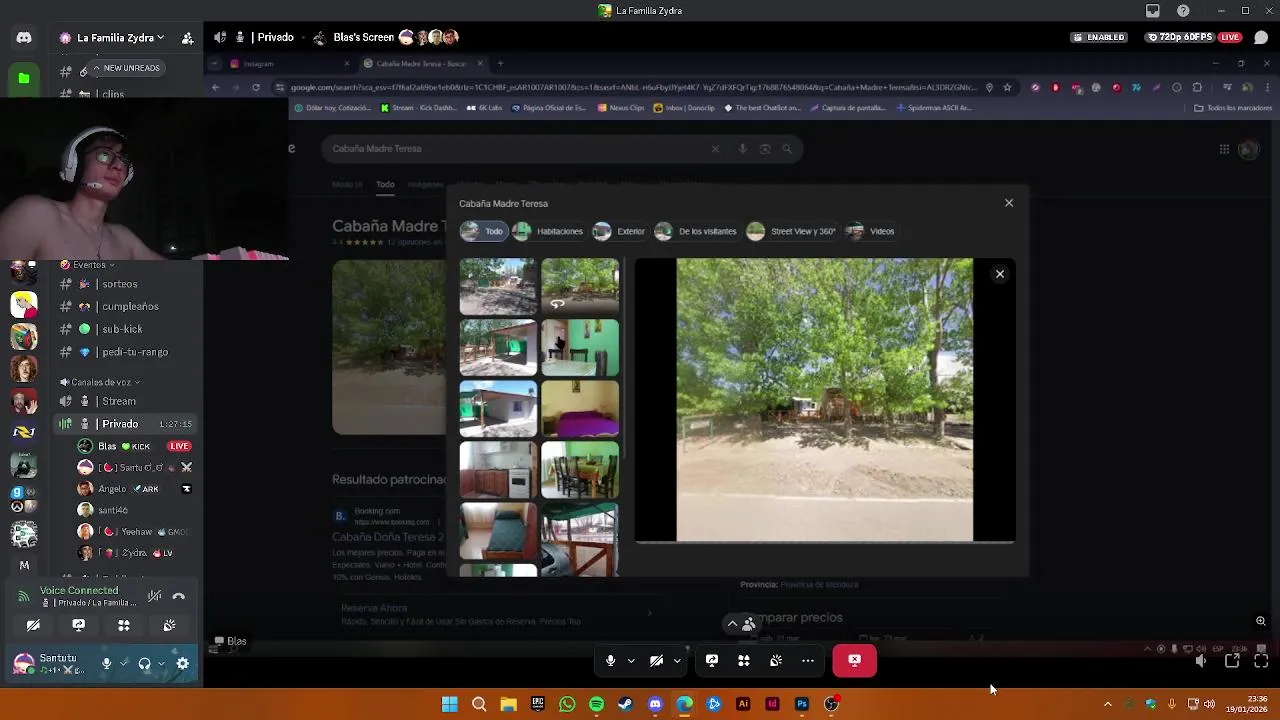1280x720 pixels.
Task: Open the soundboard in voice panel
Action: click(169, 625)
